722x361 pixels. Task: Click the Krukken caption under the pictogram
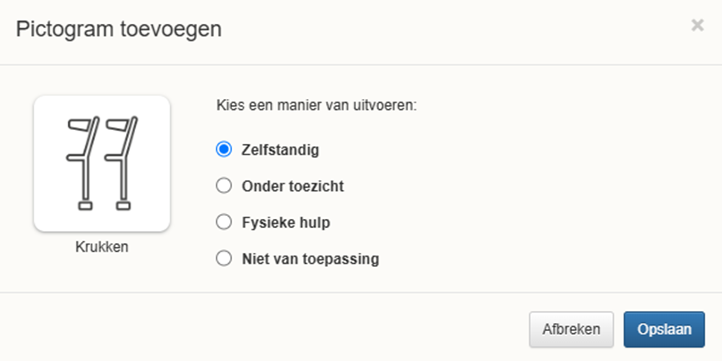(102, 247)
